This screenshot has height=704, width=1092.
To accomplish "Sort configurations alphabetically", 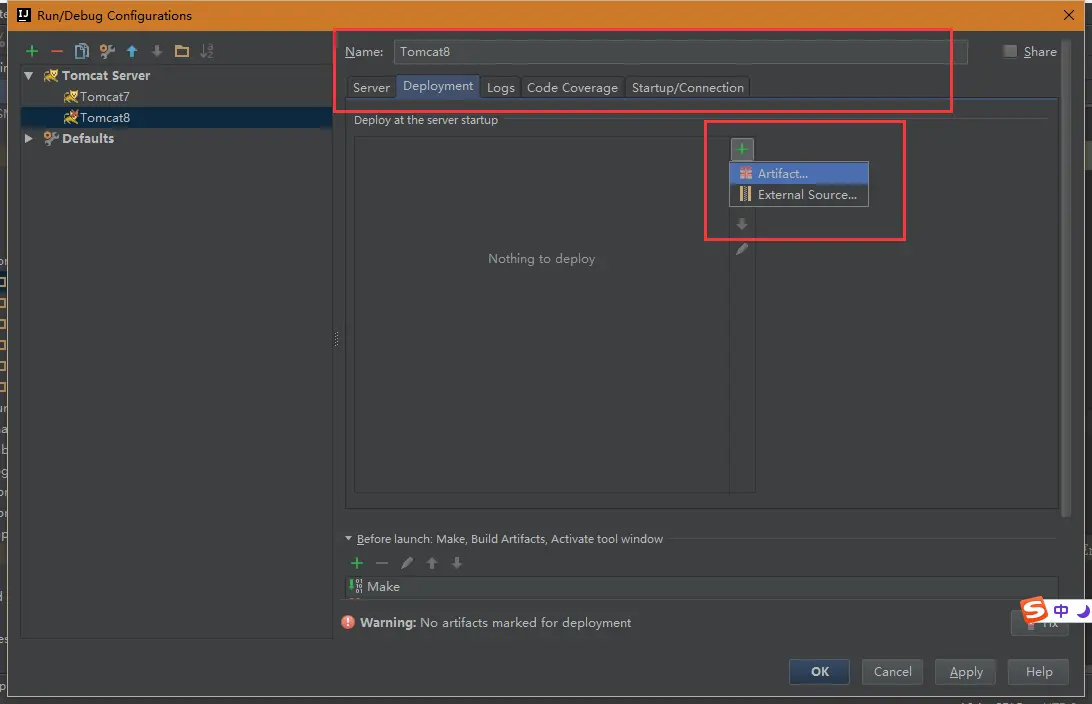I will click(207, 51).
